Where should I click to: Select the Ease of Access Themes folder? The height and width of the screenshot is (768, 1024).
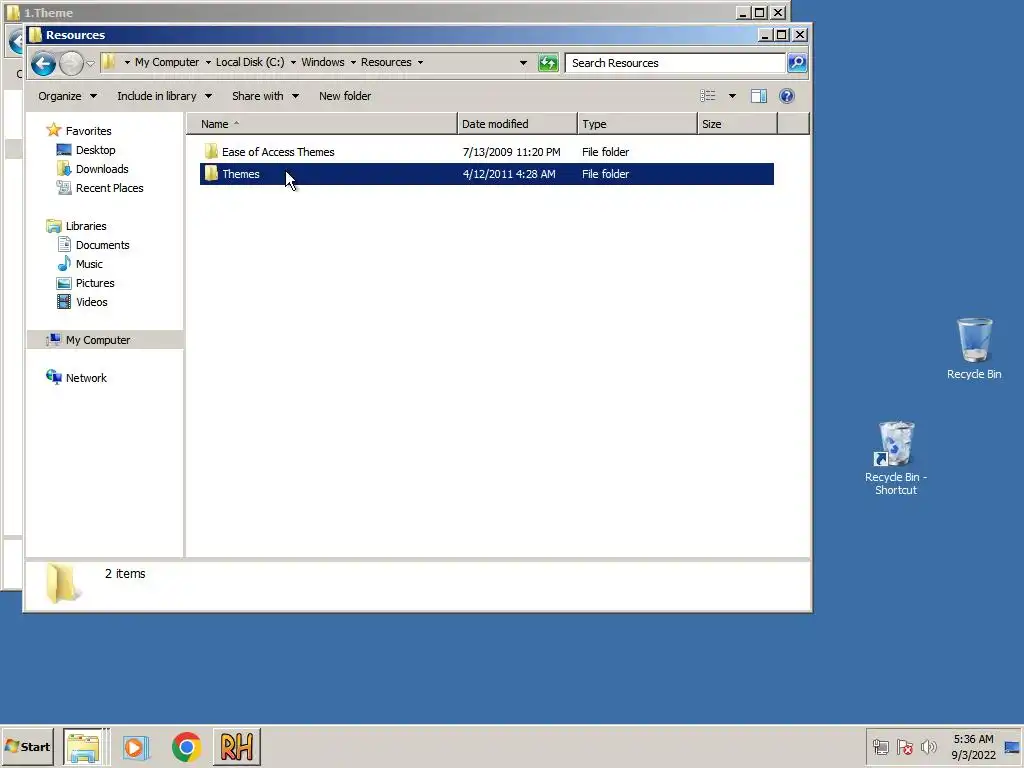[487, 152]
